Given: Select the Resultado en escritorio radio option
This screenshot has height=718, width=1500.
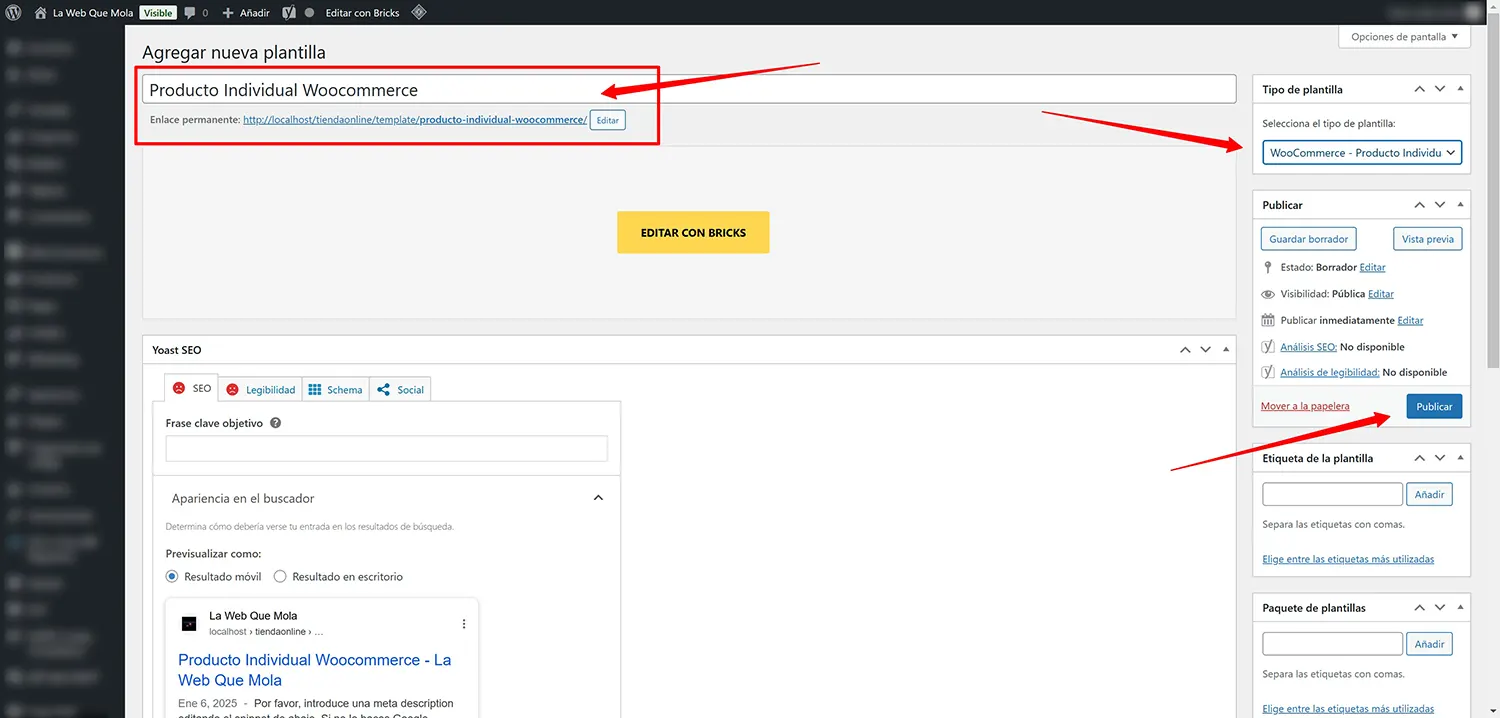Looking at the screenshot, I should tap(280, 576).
